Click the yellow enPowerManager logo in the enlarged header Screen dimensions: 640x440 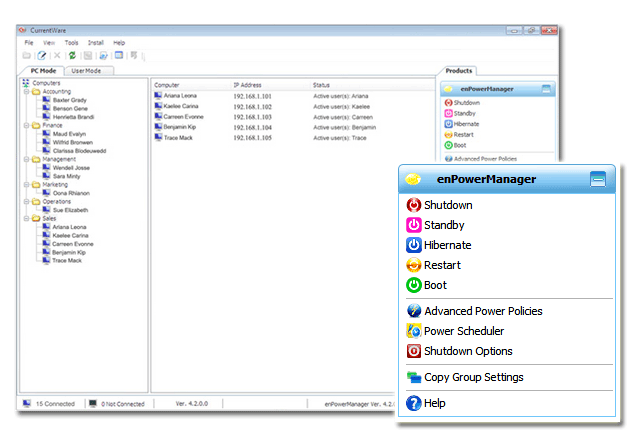coord(413,179)
